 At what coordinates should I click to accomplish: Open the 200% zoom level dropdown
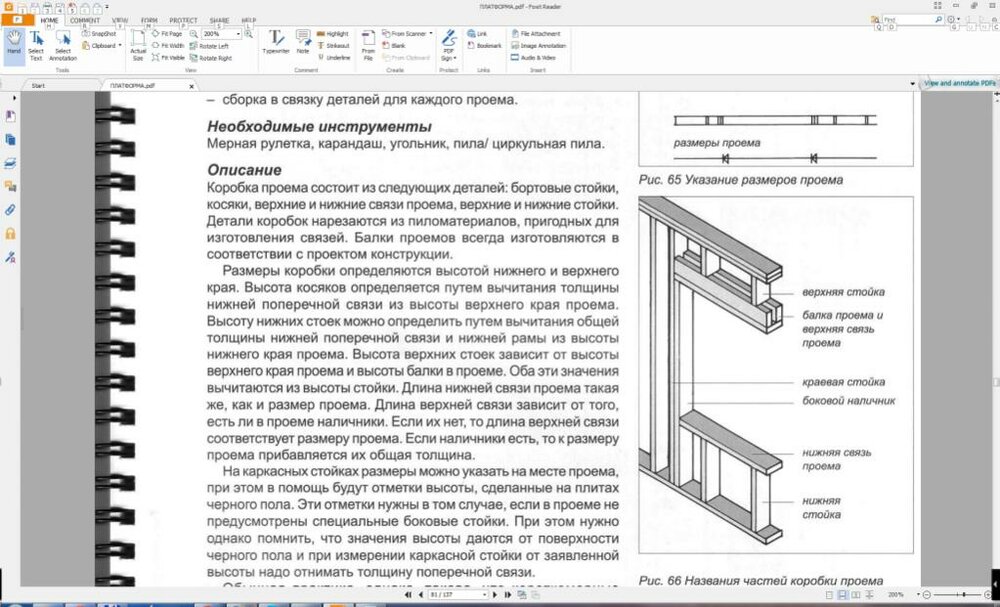pyautogui.click(x=229, y=33)
